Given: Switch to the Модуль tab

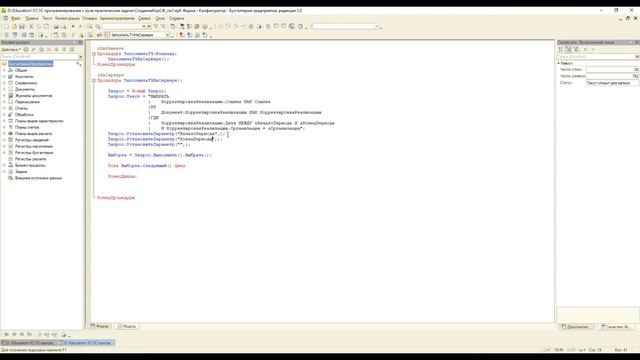Looking at the screenshot, I should click(x=127, y=326).
